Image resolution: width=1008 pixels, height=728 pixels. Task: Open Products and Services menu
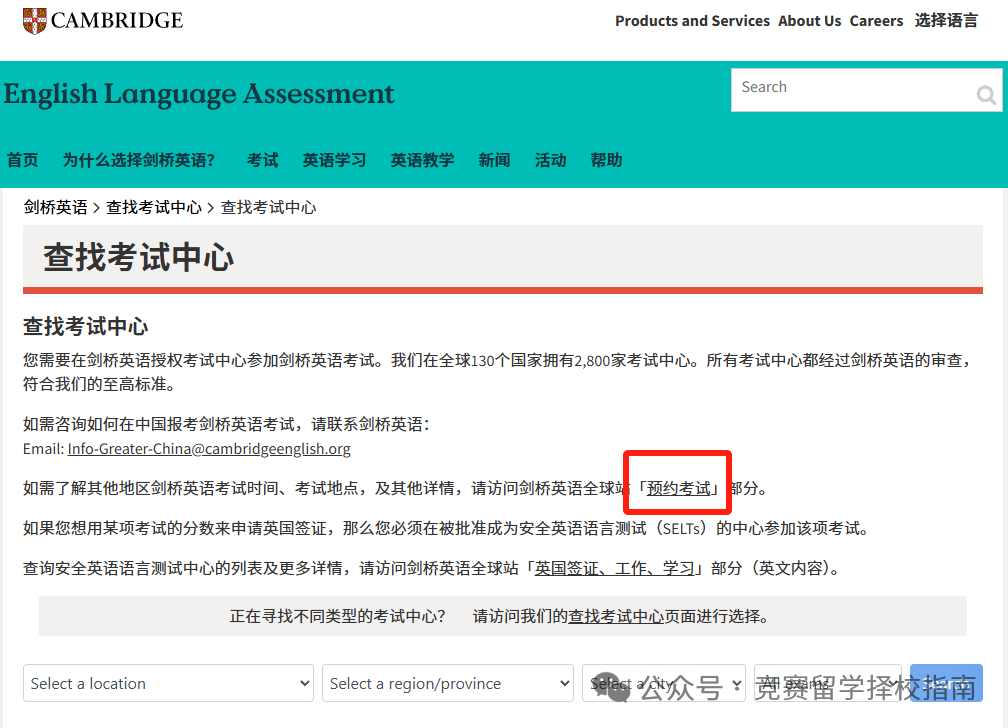tap(692, 21)
